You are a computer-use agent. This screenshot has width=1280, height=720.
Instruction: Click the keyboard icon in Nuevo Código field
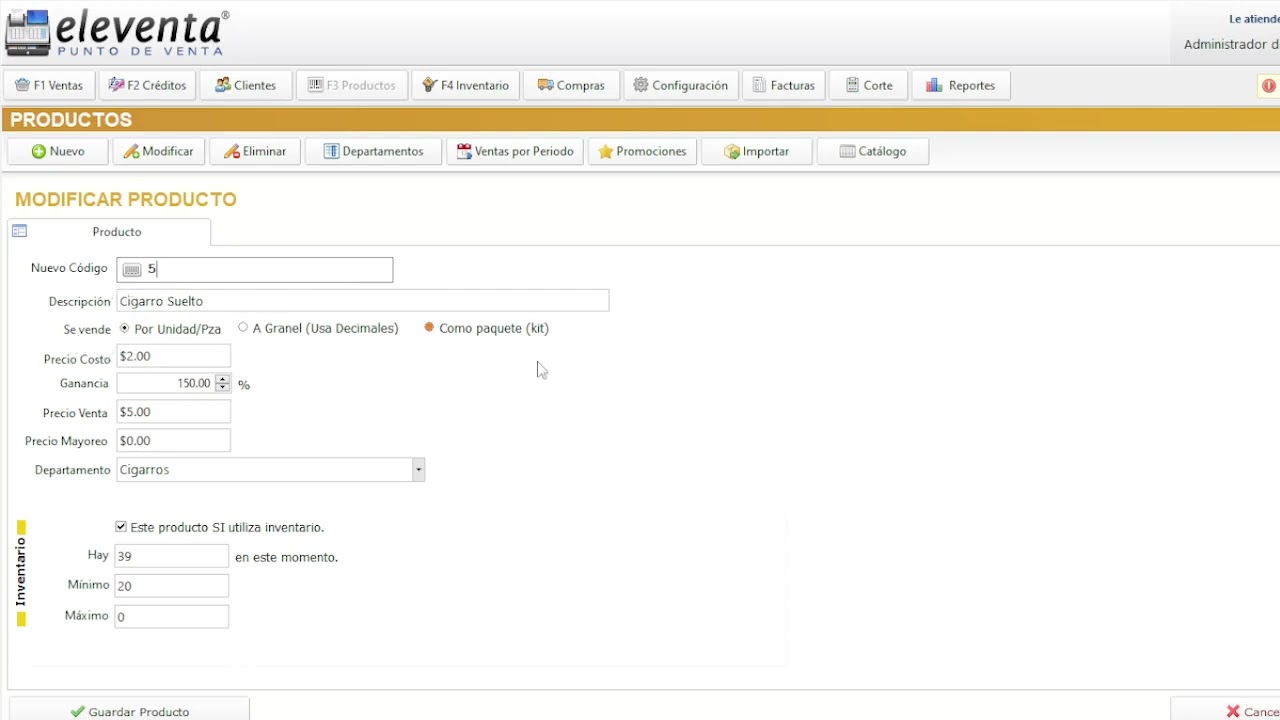click(131, 270)
